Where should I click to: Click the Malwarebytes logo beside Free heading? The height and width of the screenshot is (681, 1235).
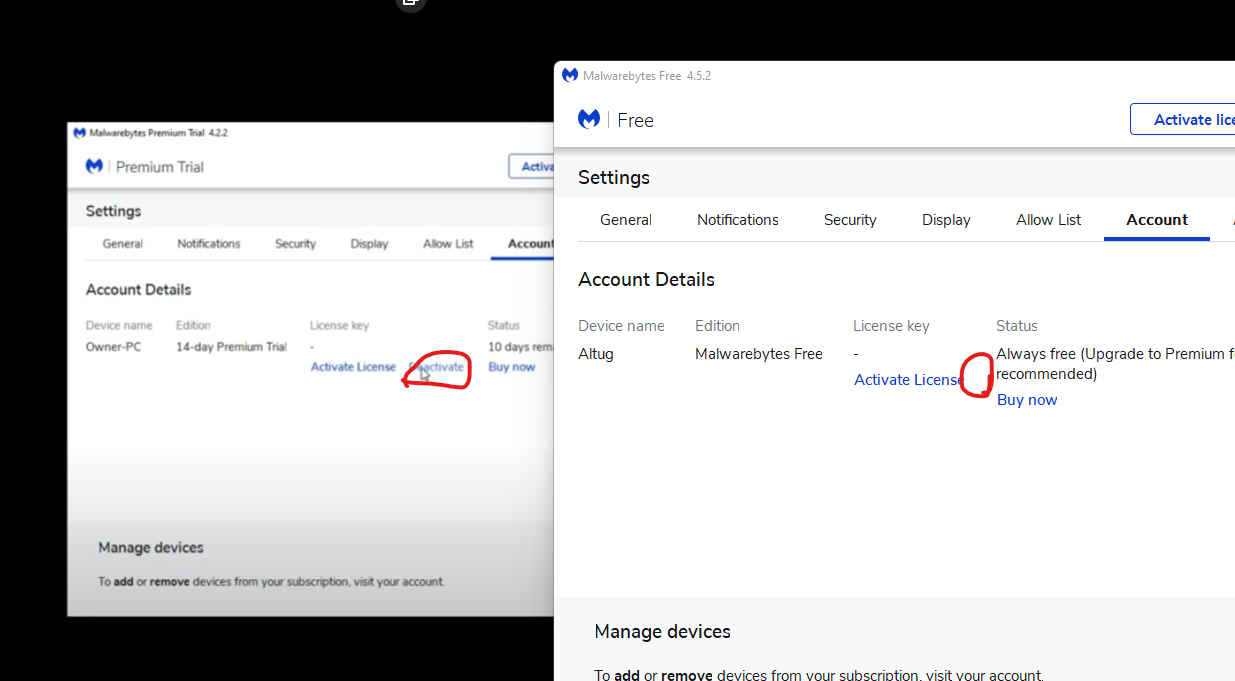tap(589, 119)
